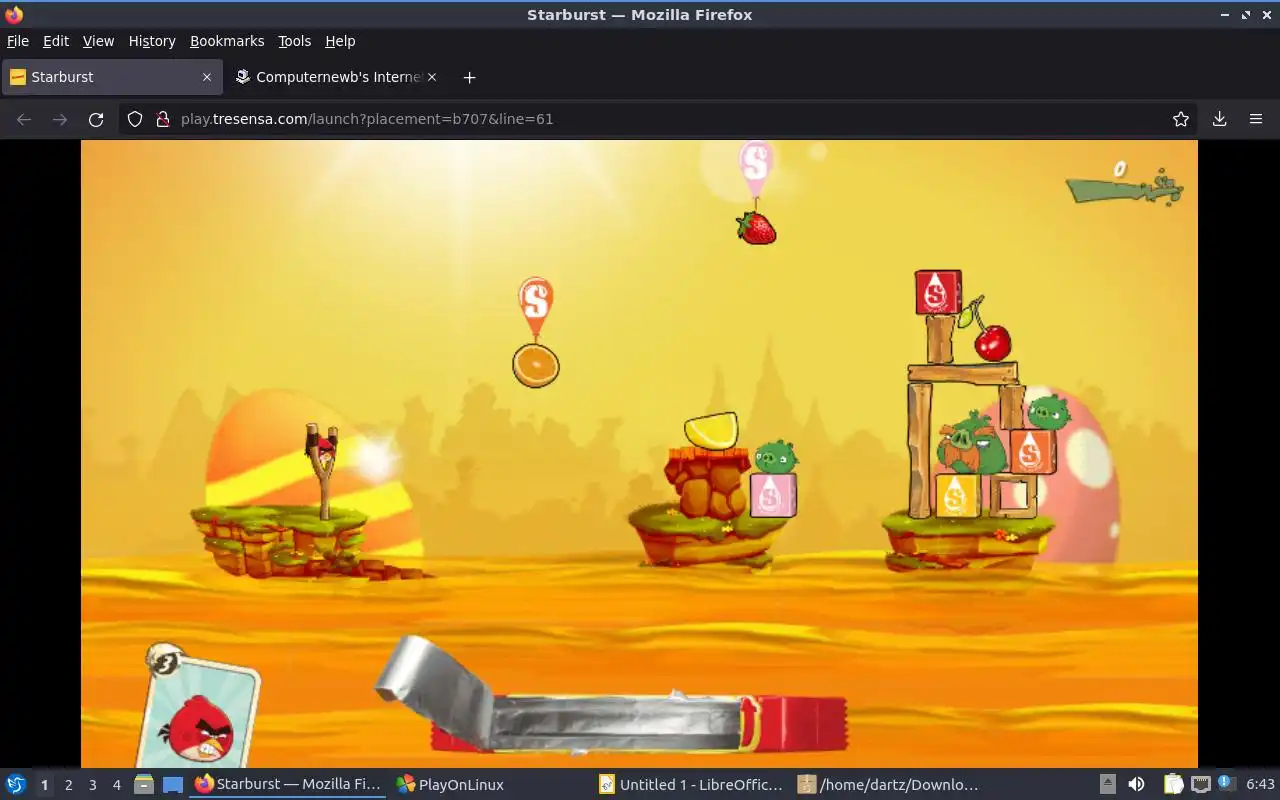Viewport: 1280px width, 800px height.
Task: Click the volume speaker tray icon
Action: (1136, 785)
